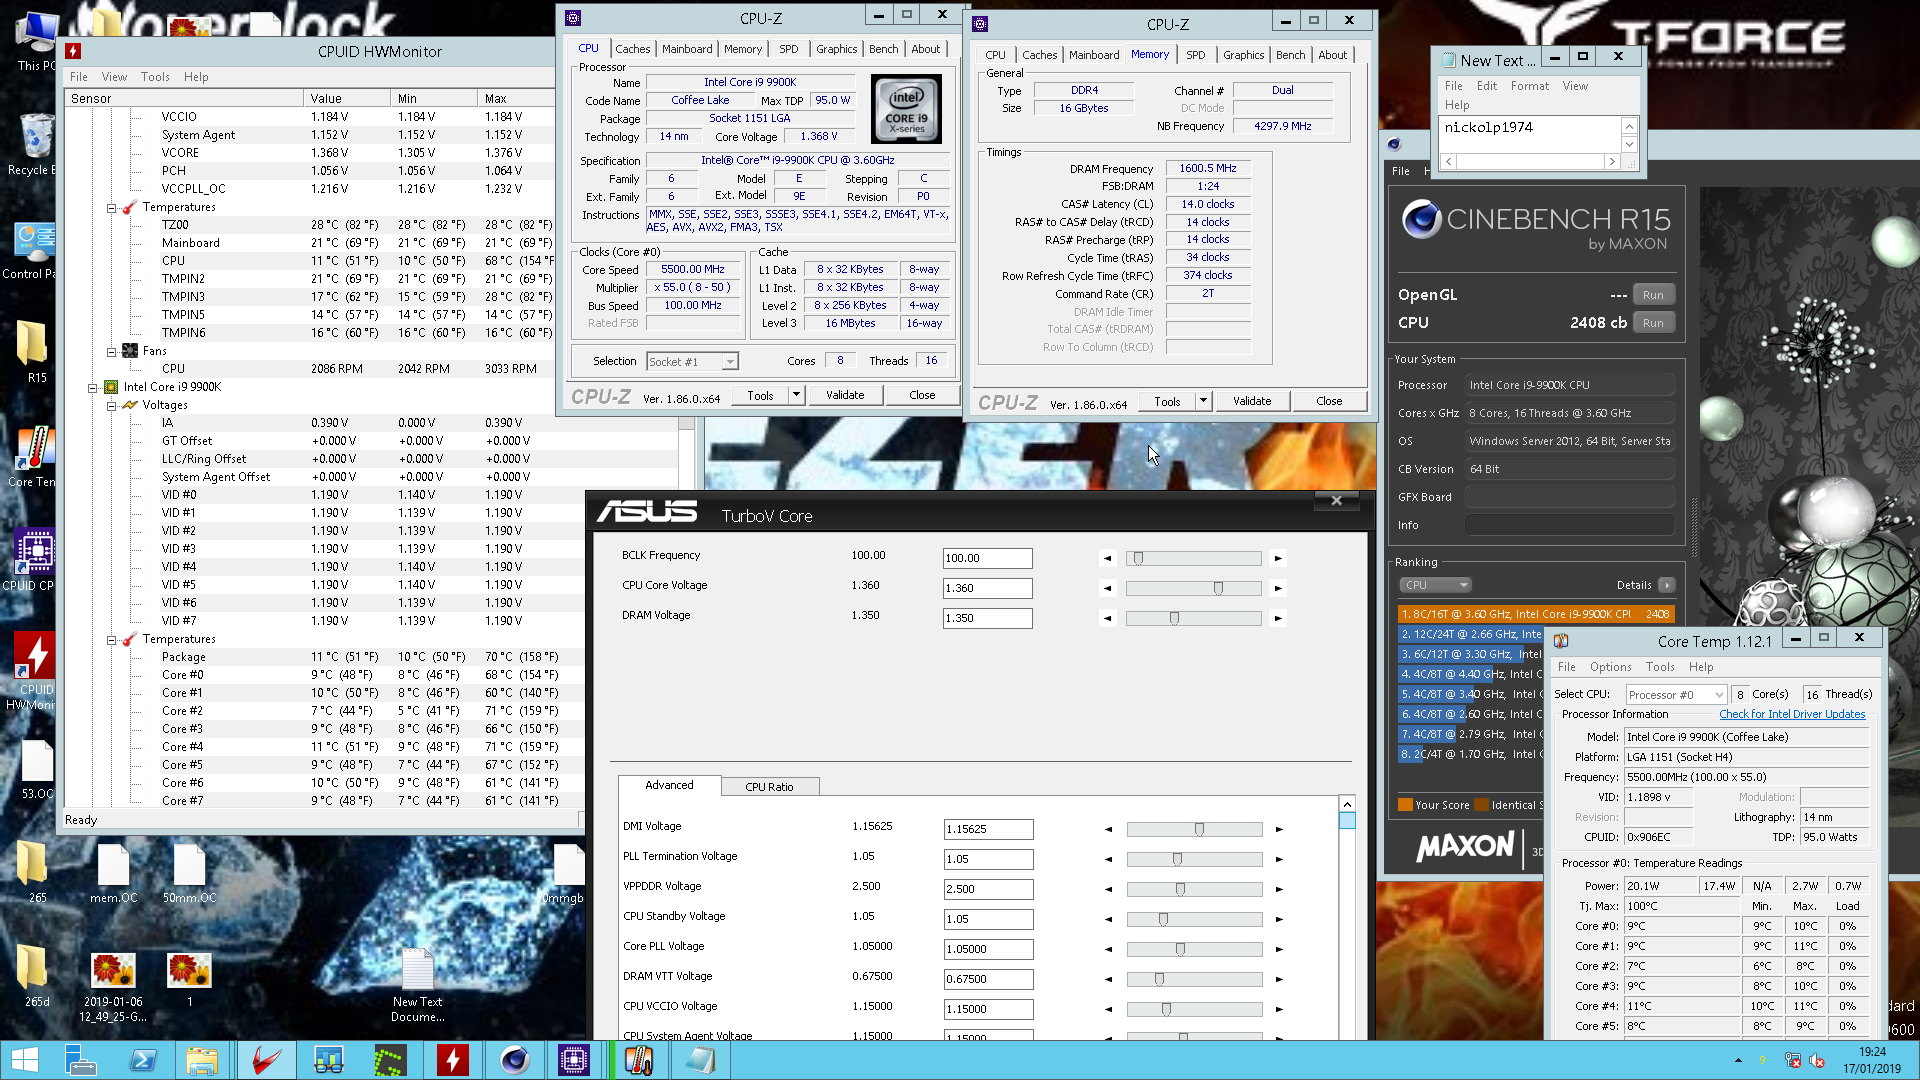Switch to the HWMonitor lightning taskbar icon
1920x1080 pixels.
pyautogui.click(x=452, y=1060)
